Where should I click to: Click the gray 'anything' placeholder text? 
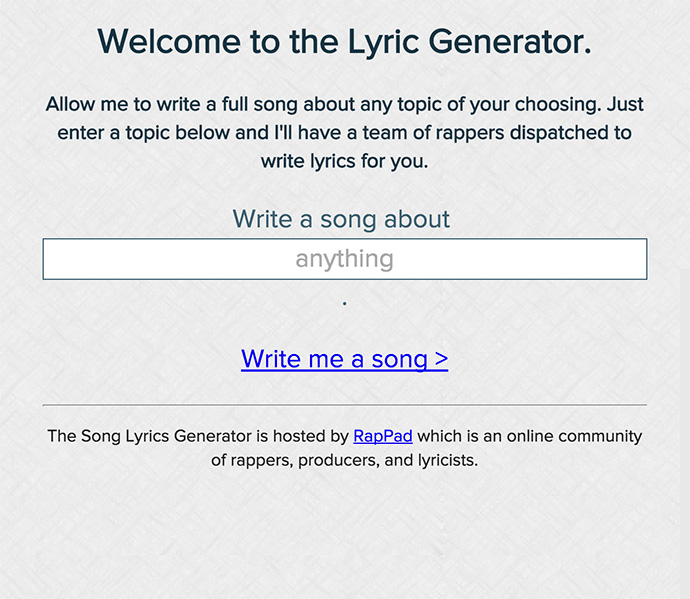(x=345, y=259)
